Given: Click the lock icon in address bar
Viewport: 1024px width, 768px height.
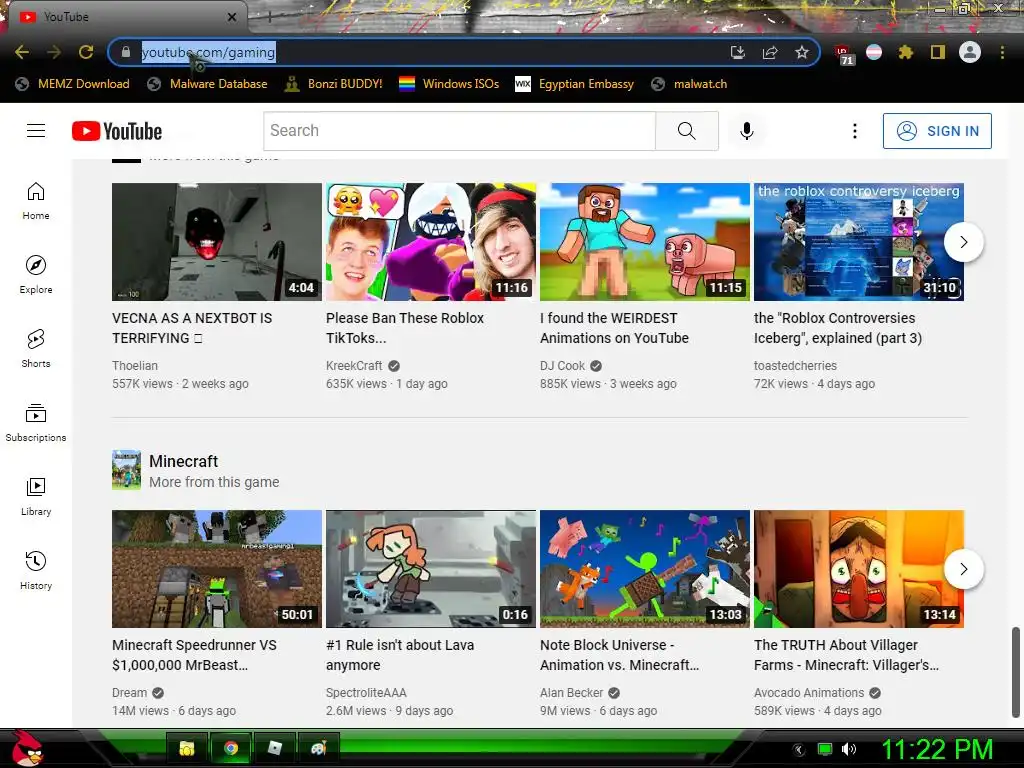Looking at the screenshot, I should (126, 52).
